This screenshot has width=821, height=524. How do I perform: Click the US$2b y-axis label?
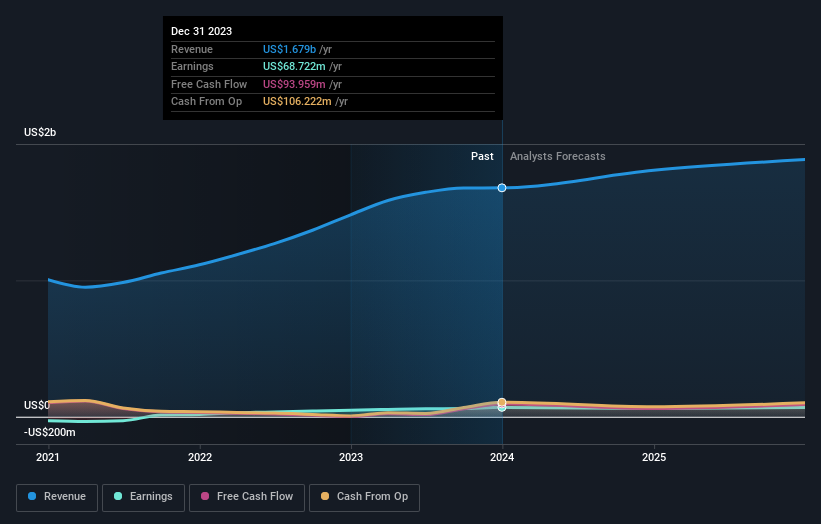click(40, 132)
